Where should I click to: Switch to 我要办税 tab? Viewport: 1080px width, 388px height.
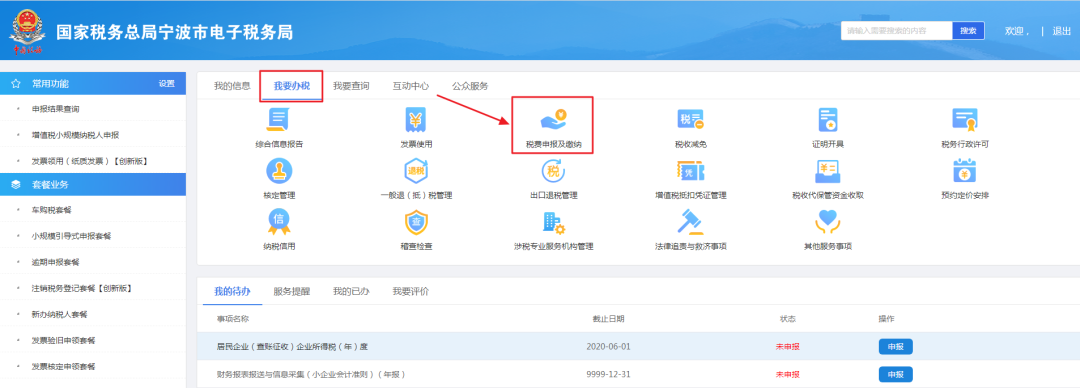[x=291, y=86]
